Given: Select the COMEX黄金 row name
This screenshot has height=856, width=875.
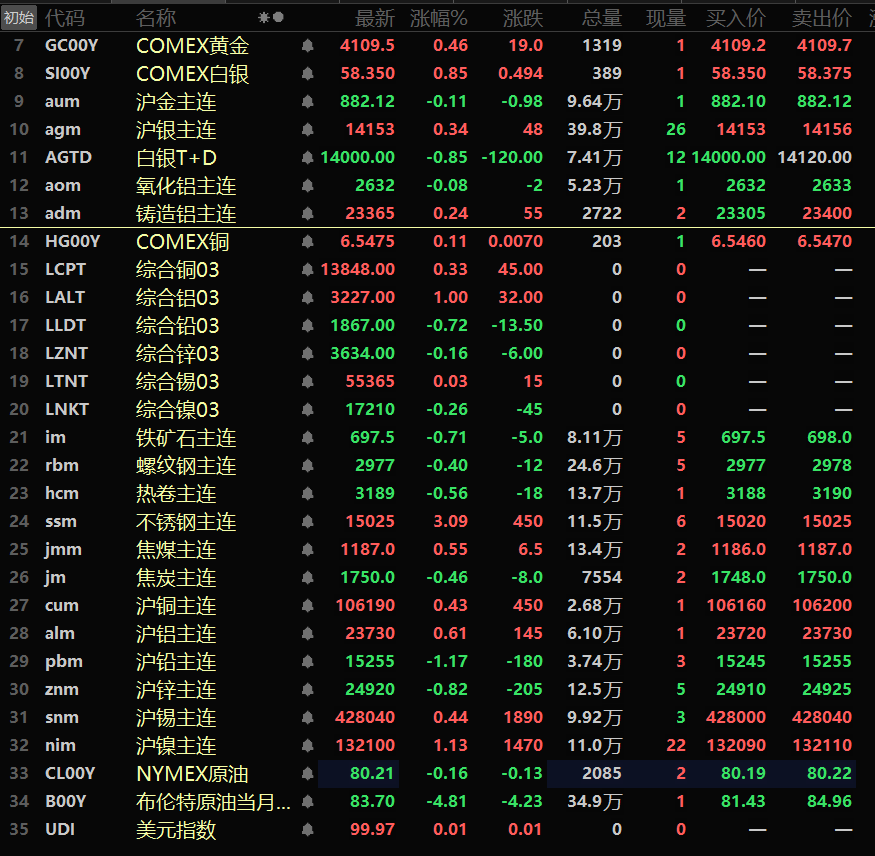Looking at the screenshot, I should click(193, 46).
